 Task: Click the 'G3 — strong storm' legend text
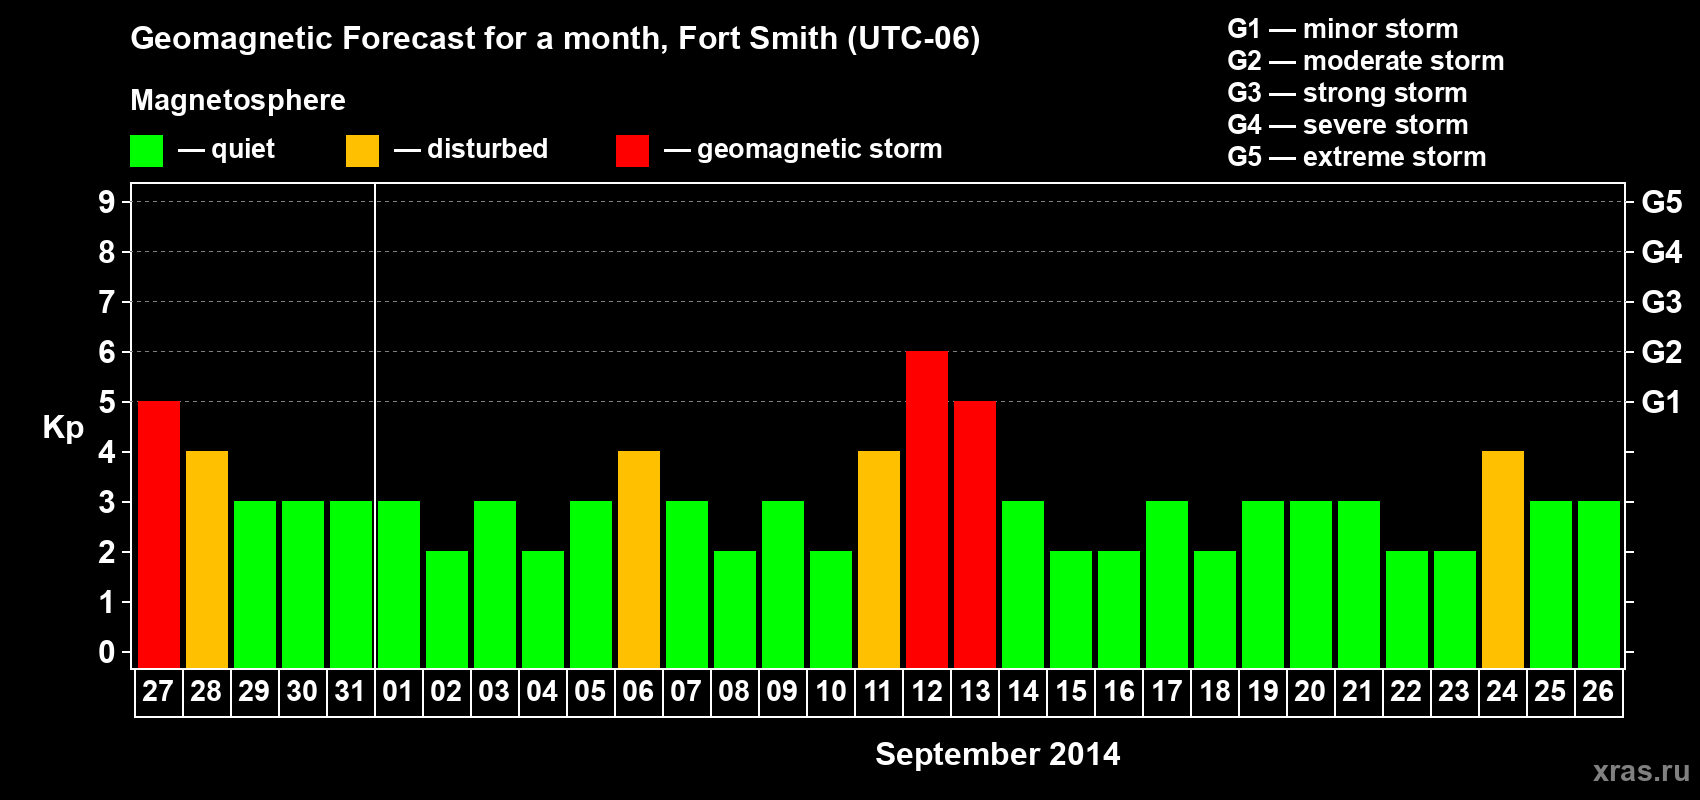coord(1347,93)
